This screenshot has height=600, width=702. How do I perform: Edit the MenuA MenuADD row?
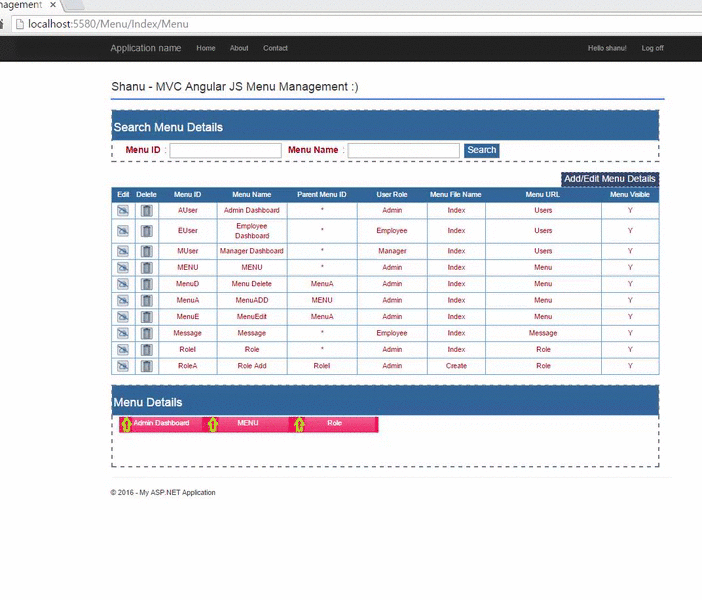tap(123, 300)
